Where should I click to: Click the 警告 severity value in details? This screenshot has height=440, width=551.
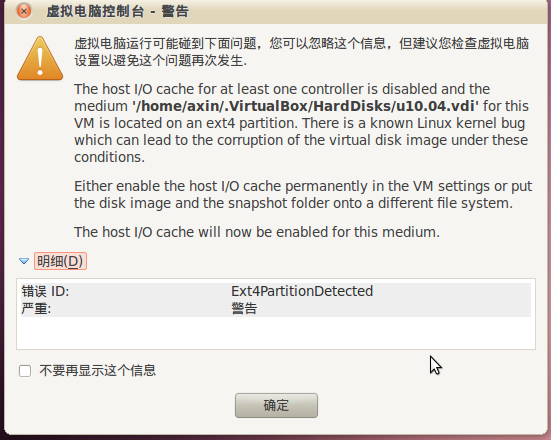[244, 308]
